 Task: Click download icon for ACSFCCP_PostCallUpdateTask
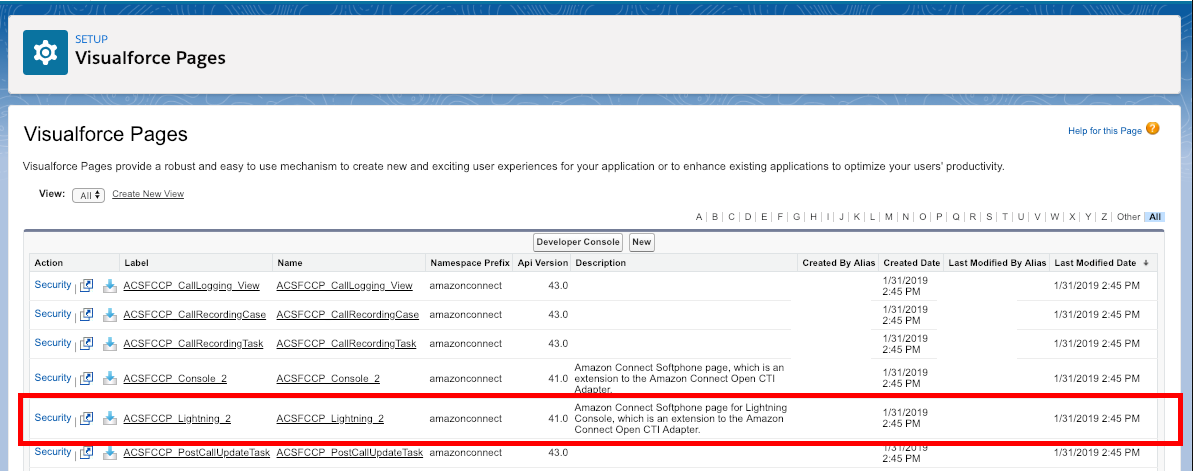[110, 453]
